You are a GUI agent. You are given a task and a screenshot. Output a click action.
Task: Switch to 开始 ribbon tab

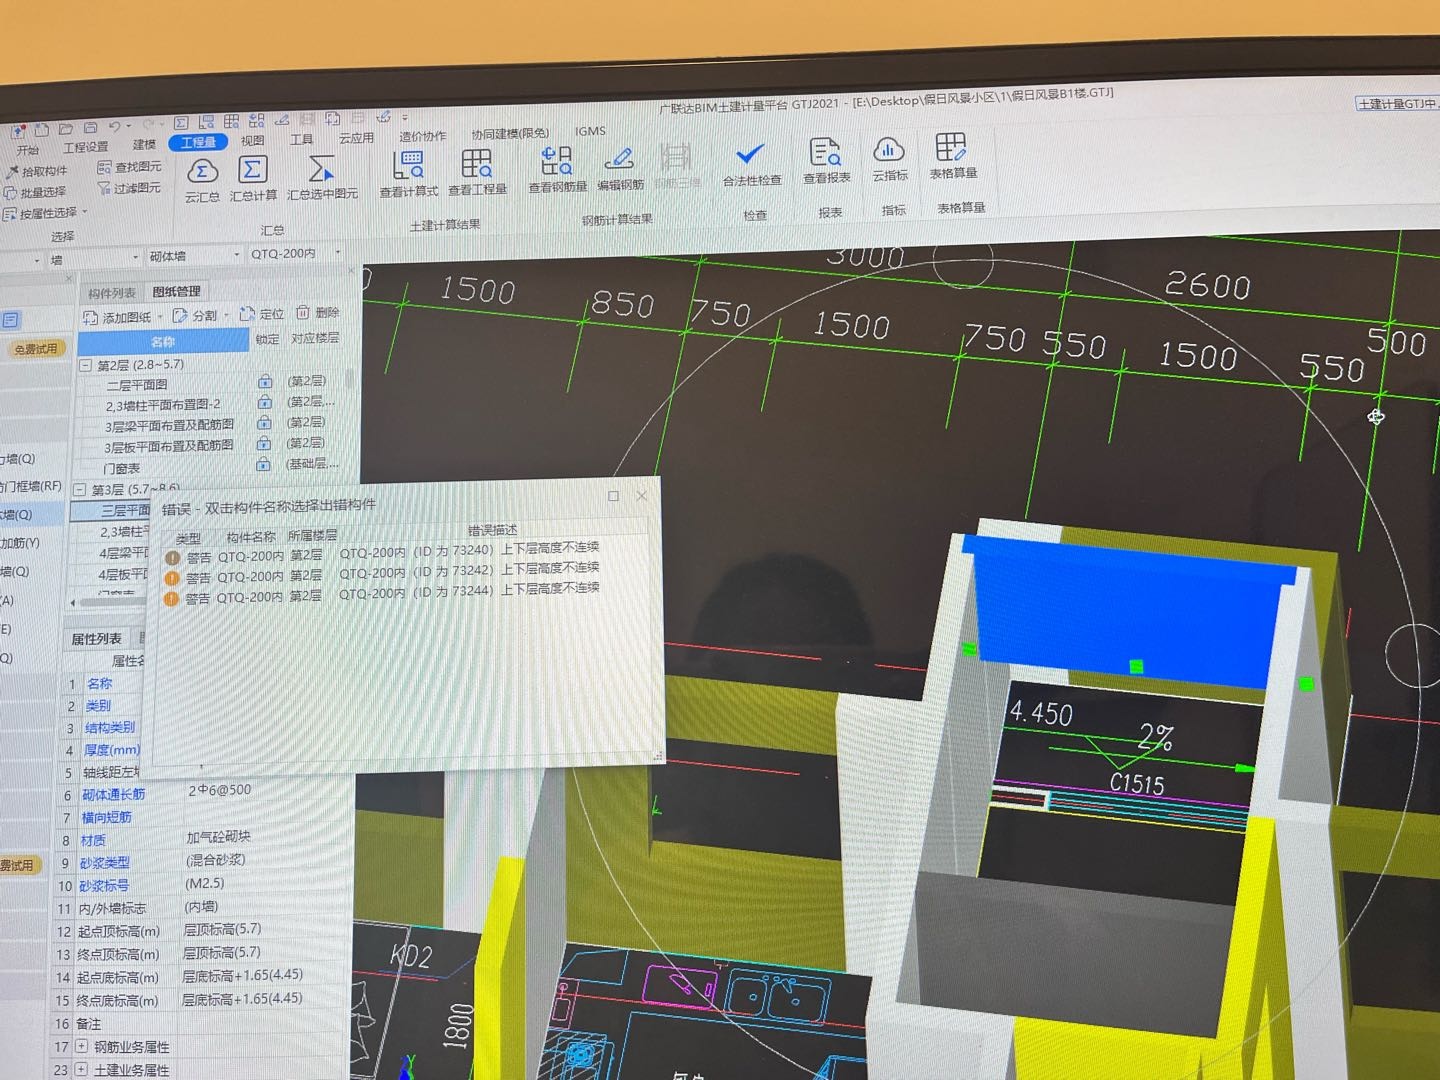[28, 151]
